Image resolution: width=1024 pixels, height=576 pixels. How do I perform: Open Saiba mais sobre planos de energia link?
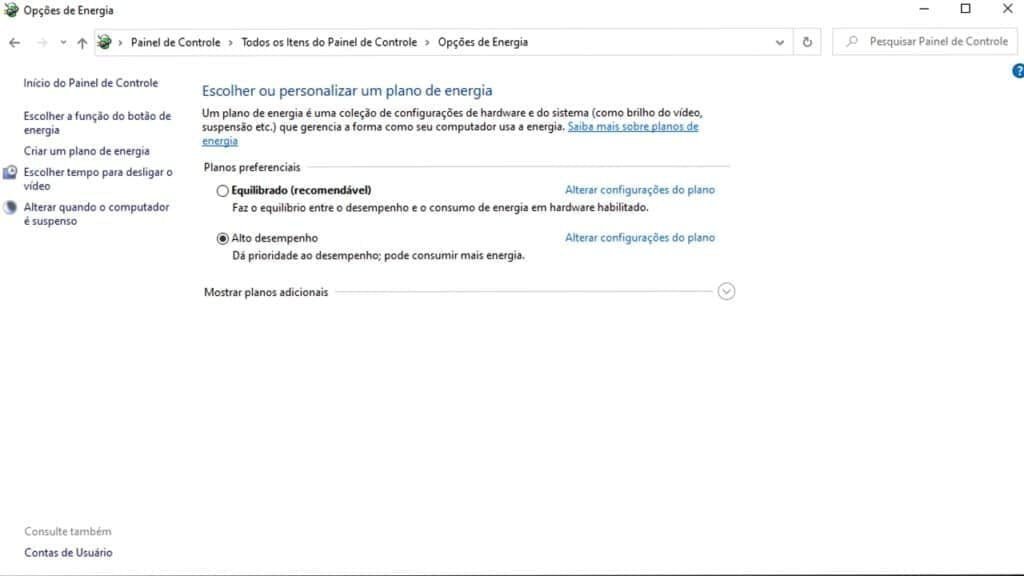(632, 127)
